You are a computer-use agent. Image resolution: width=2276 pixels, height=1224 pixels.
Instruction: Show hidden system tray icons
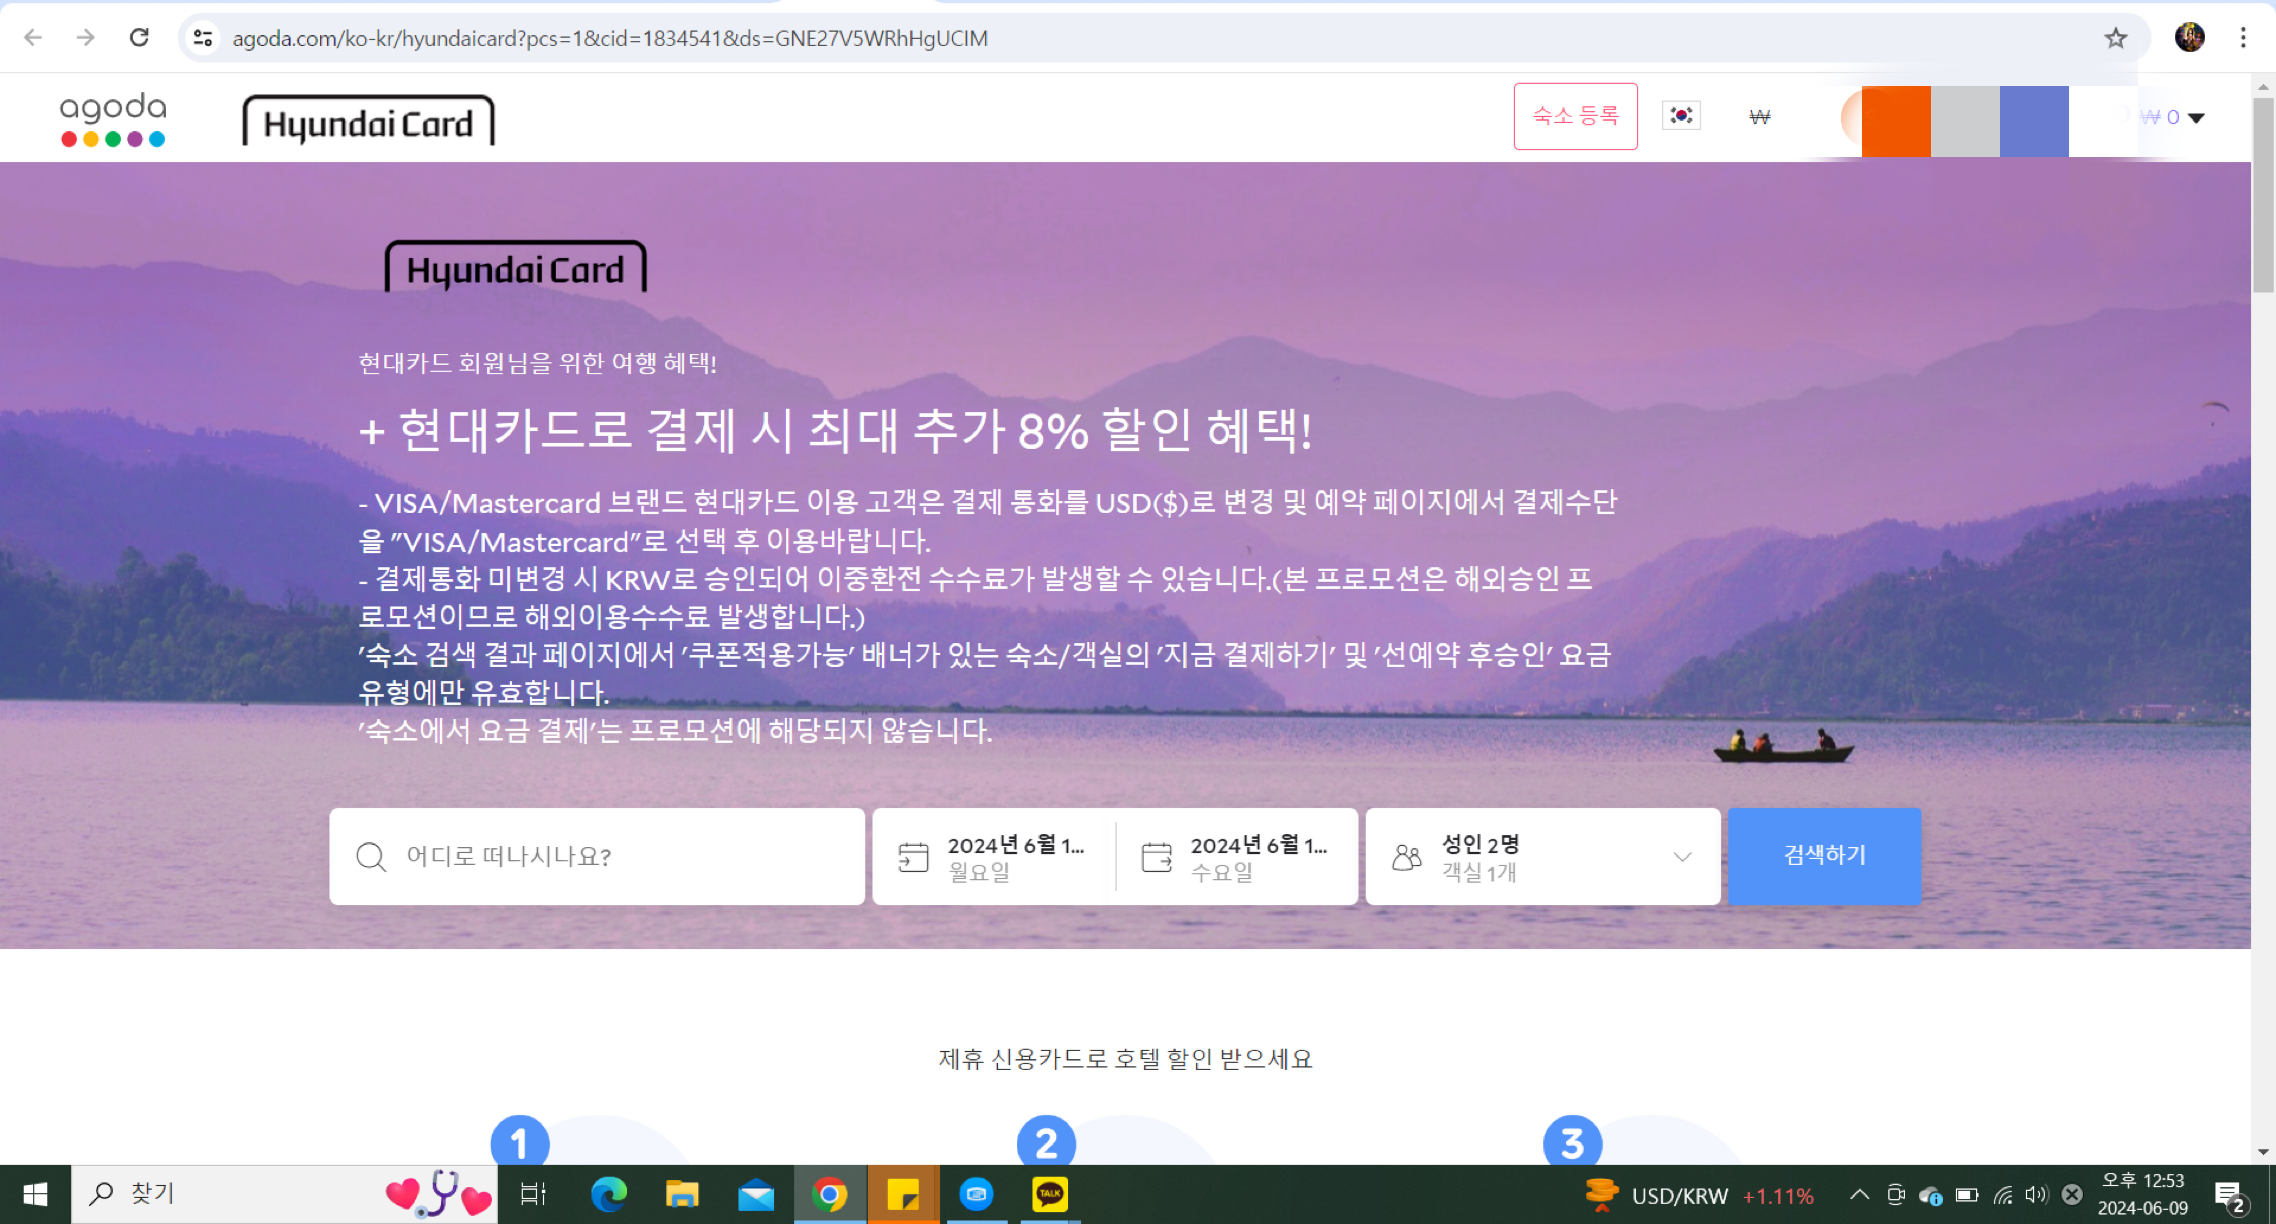pos(1859,1194)
